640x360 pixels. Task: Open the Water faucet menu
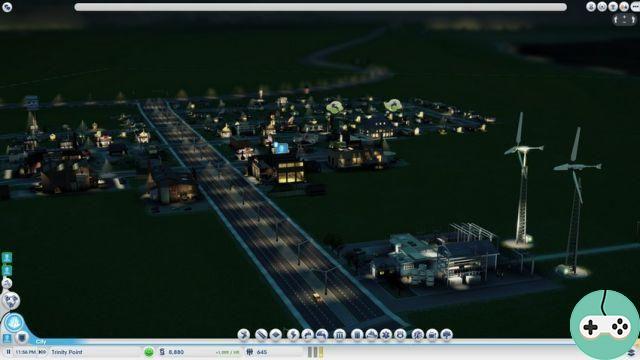[x=308, y=335]
